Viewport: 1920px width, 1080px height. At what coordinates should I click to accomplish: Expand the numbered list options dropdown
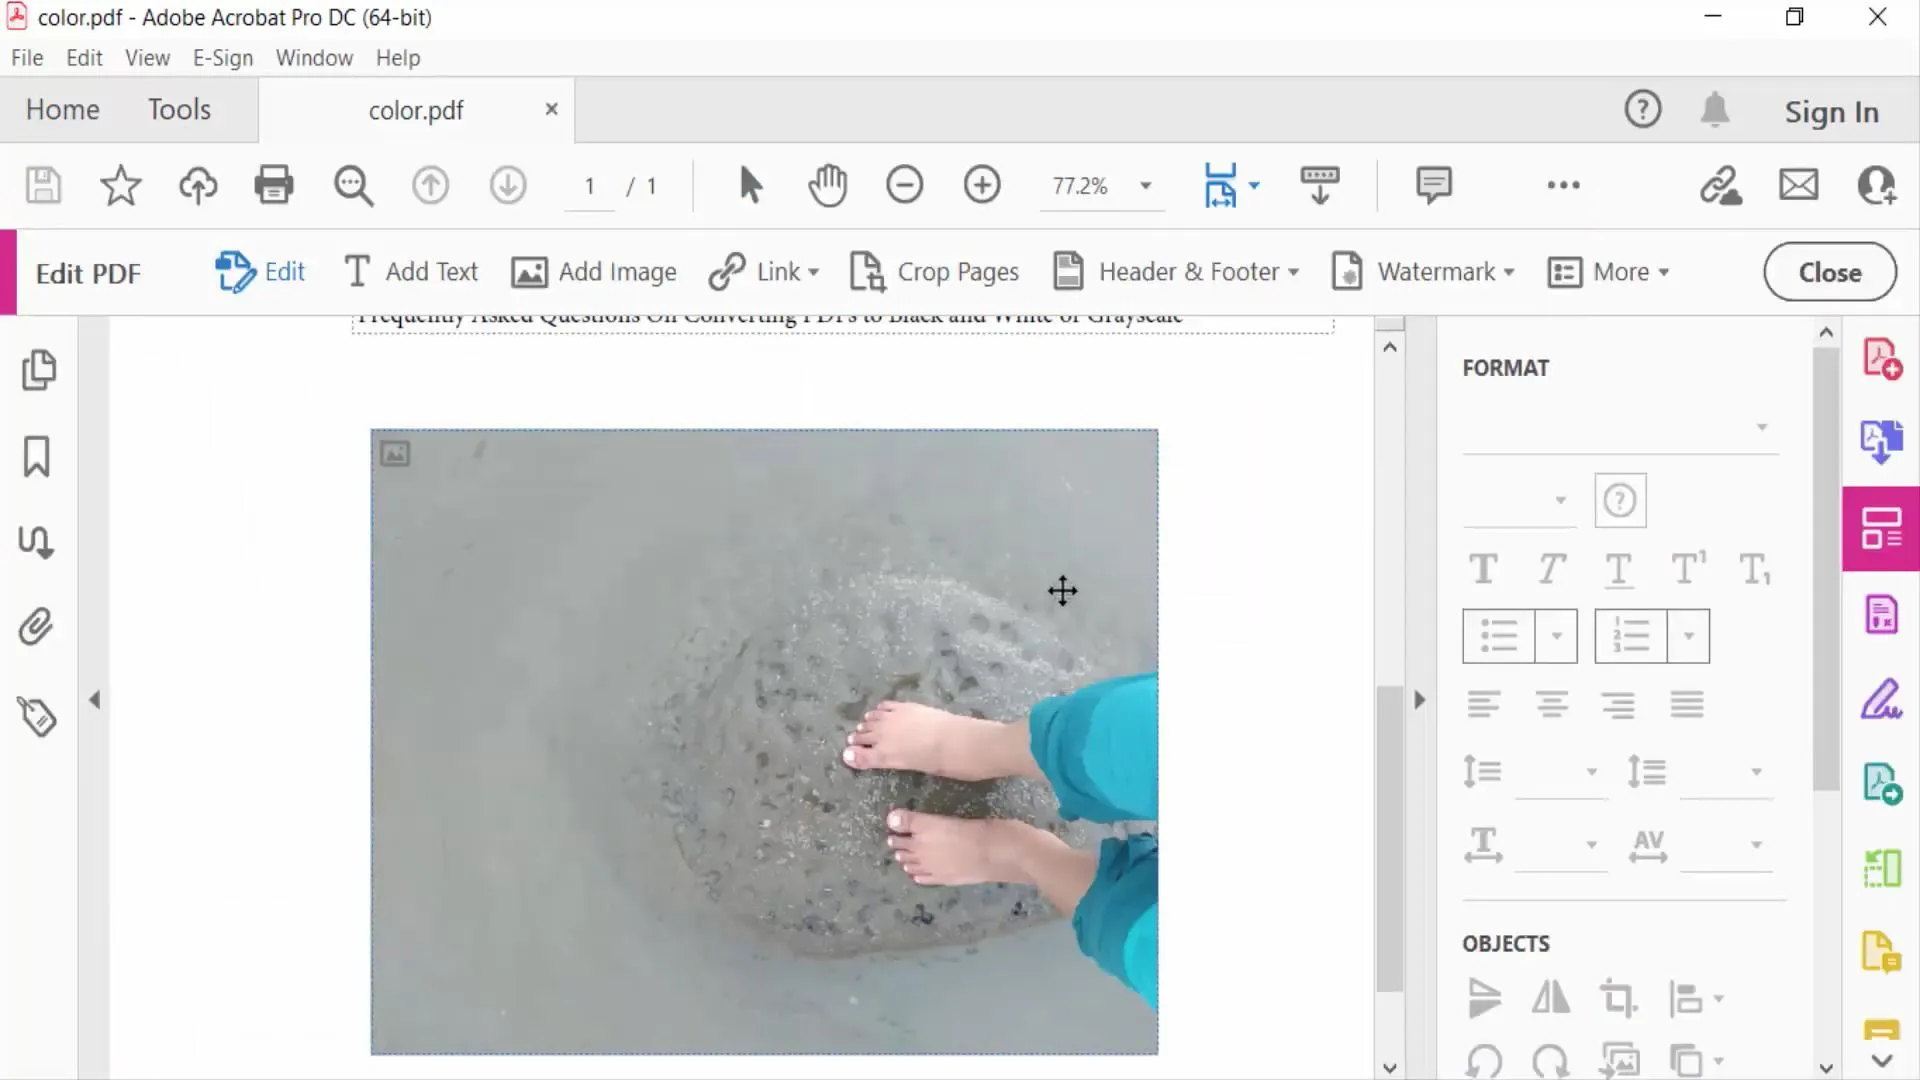pyautogui.click(x=1689, y=636)
